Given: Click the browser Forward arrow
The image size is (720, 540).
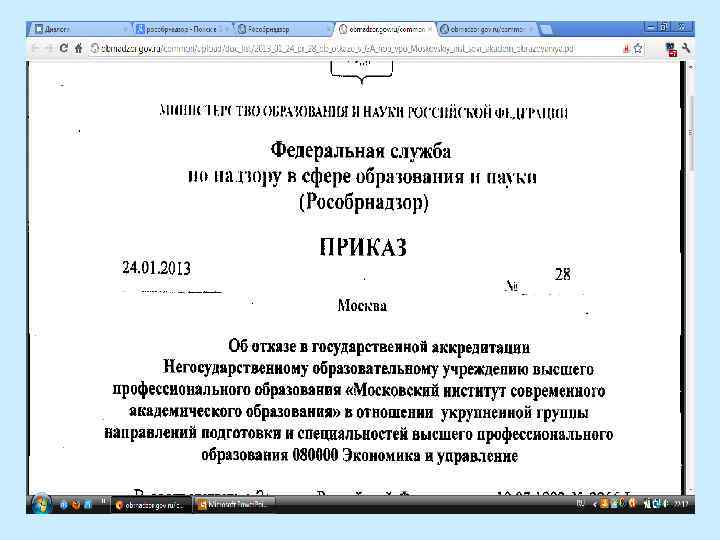Looking at the screenshot, I should pyautogui.click(x=49, y=48).
